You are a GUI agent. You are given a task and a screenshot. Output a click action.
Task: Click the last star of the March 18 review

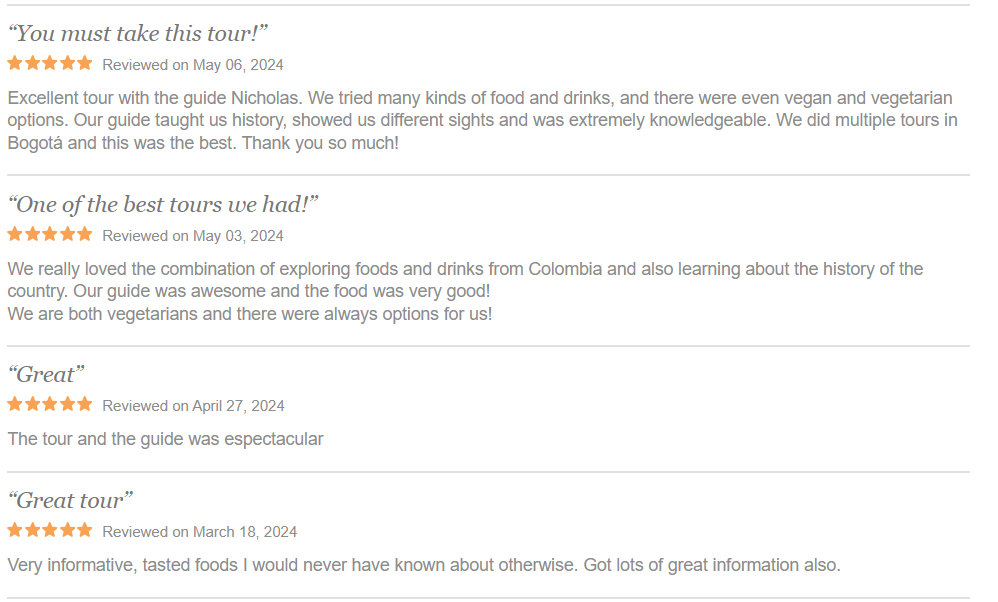click(x=84, y=530)
